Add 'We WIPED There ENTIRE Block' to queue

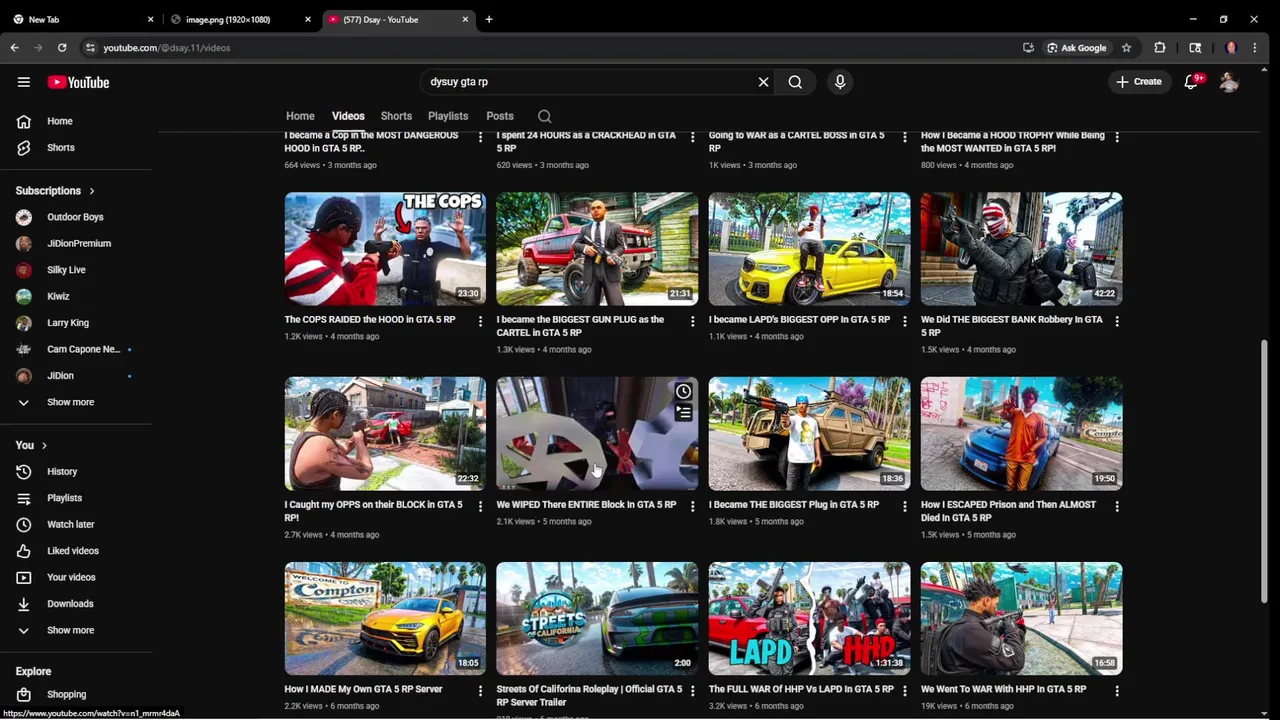tap(683, 413)
